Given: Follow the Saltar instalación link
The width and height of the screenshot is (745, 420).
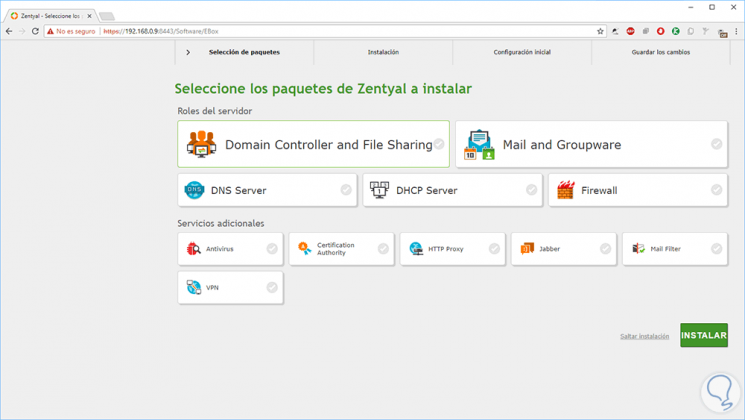Looking at the screenshot, I should point(644,336).
